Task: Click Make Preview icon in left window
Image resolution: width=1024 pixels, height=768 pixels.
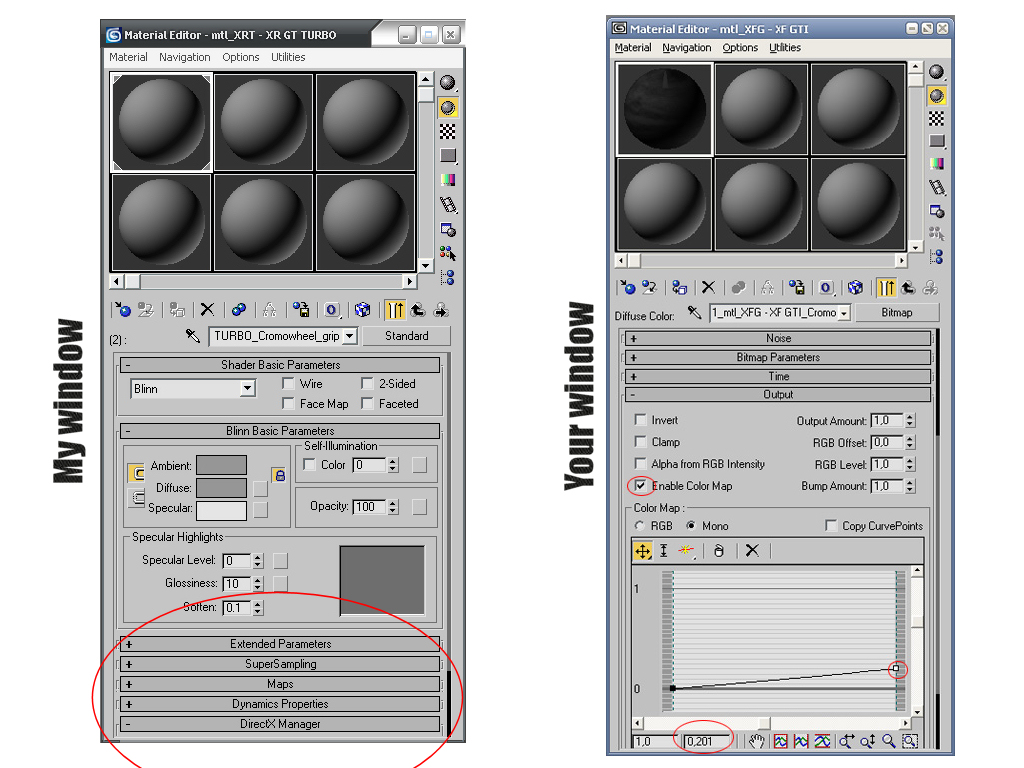Action: pos(447,204)
